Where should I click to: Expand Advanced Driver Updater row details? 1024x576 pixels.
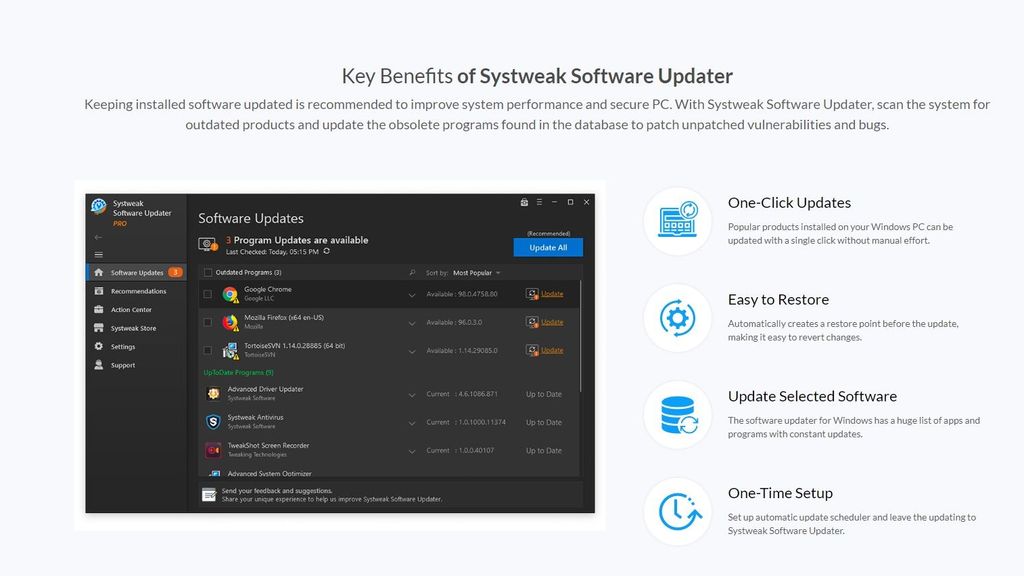[x=411, y=394]
